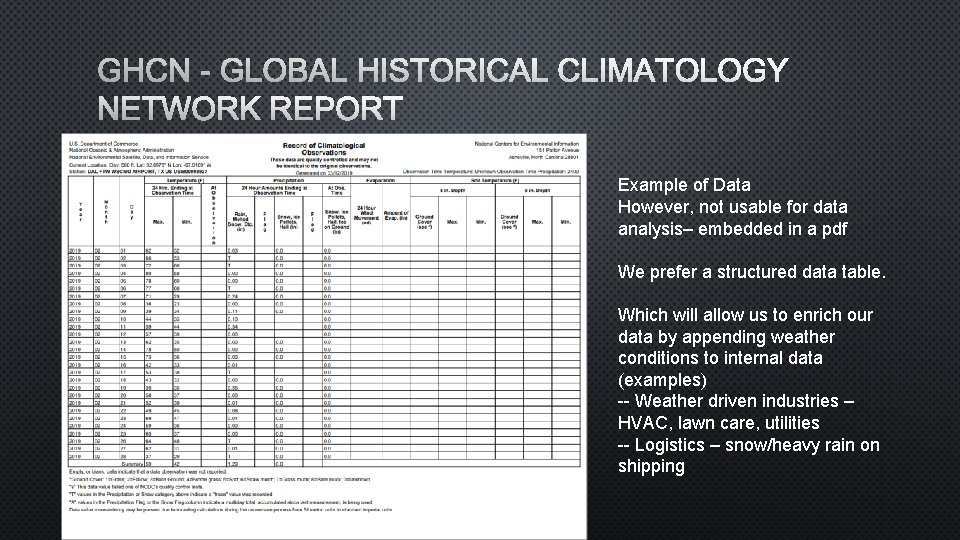Click the vertical 'Year' column header

click(80, 211)
